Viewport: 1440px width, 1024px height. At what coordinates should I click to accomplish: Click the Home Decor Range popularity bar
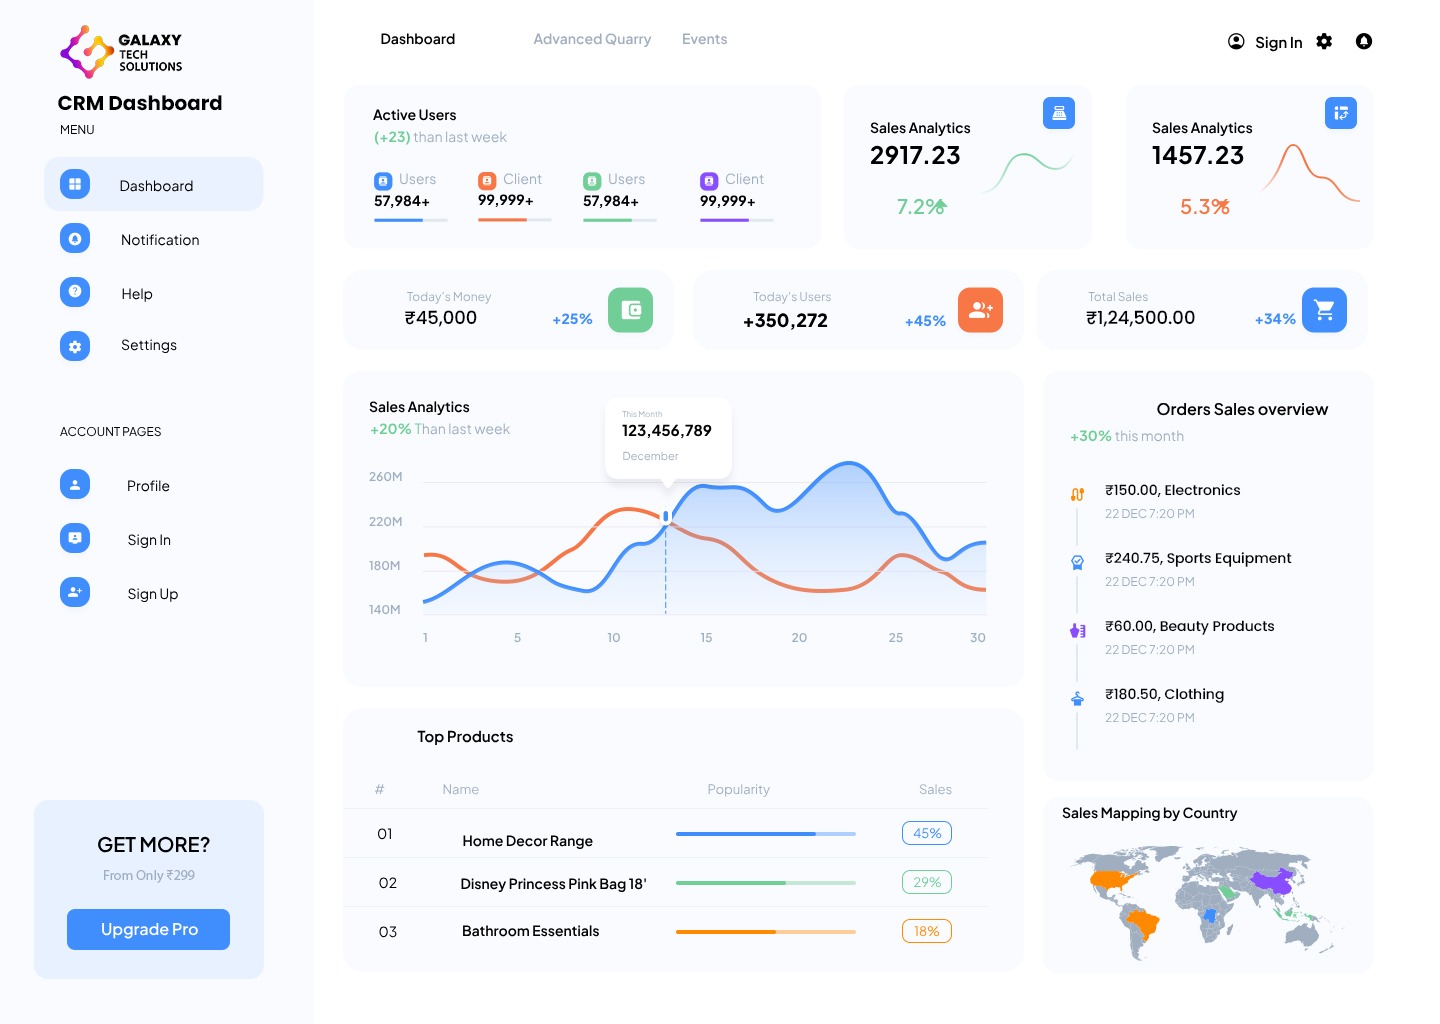765,834
